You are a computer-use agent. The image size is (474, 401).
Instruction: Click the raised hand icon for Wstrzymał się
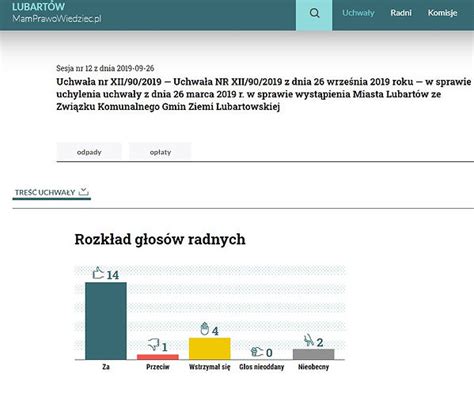pyautogui.click(x=204, y=329)
